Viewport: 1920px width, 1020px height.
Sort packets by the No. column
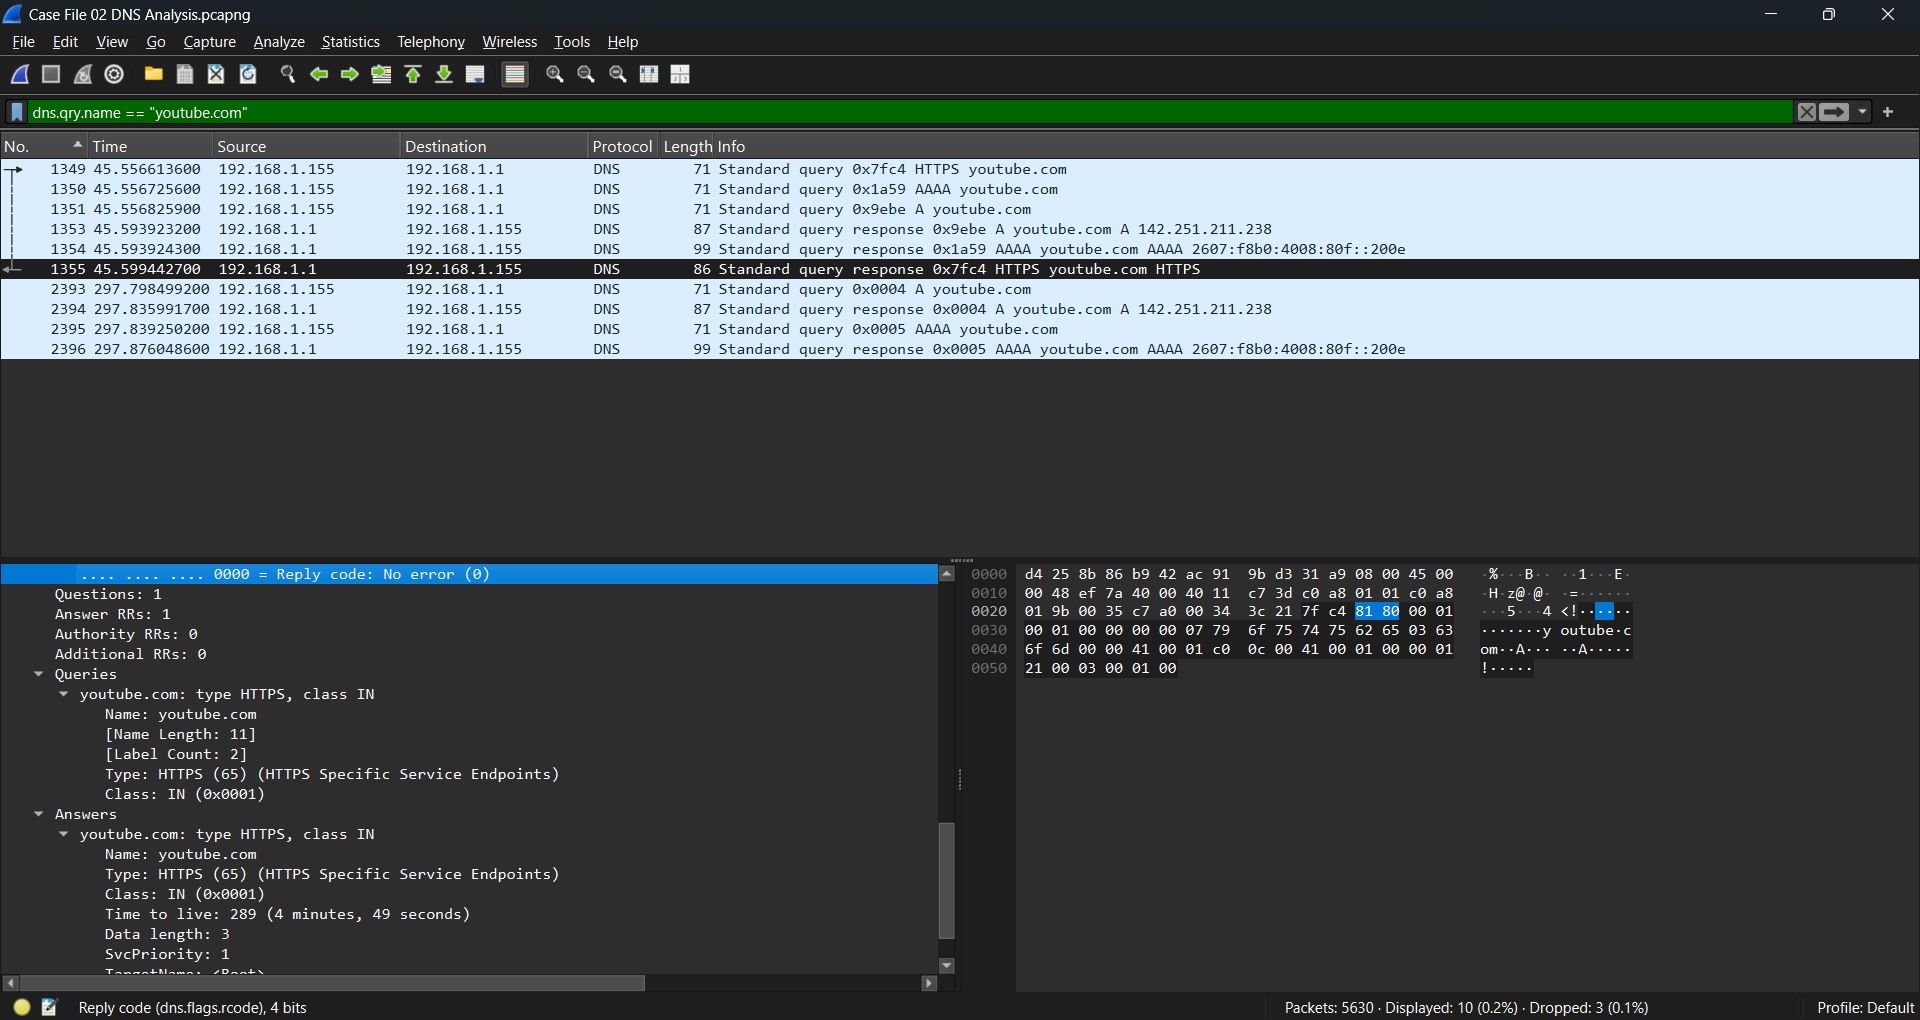click(x=44, y=146)
